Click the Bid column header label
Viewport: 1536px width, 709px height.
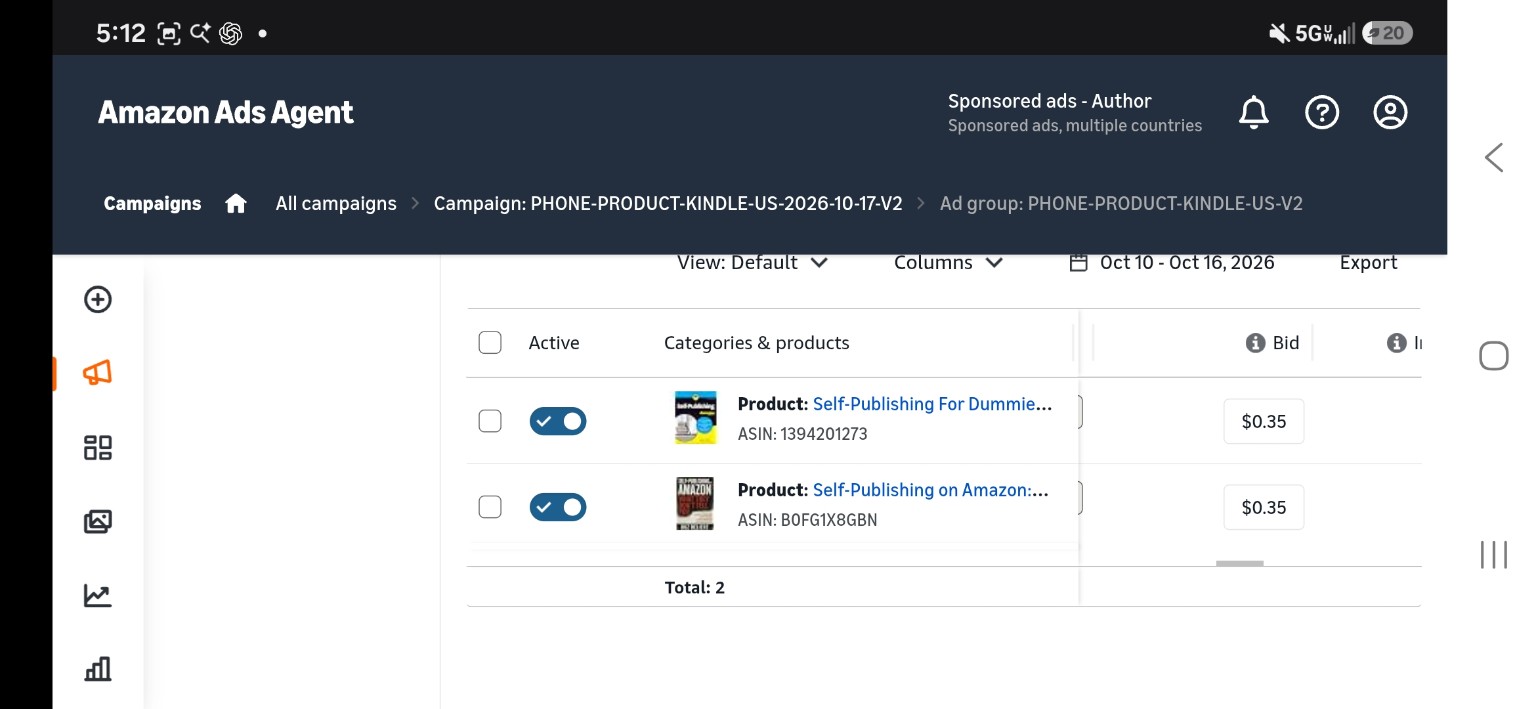pos(1286,343)
